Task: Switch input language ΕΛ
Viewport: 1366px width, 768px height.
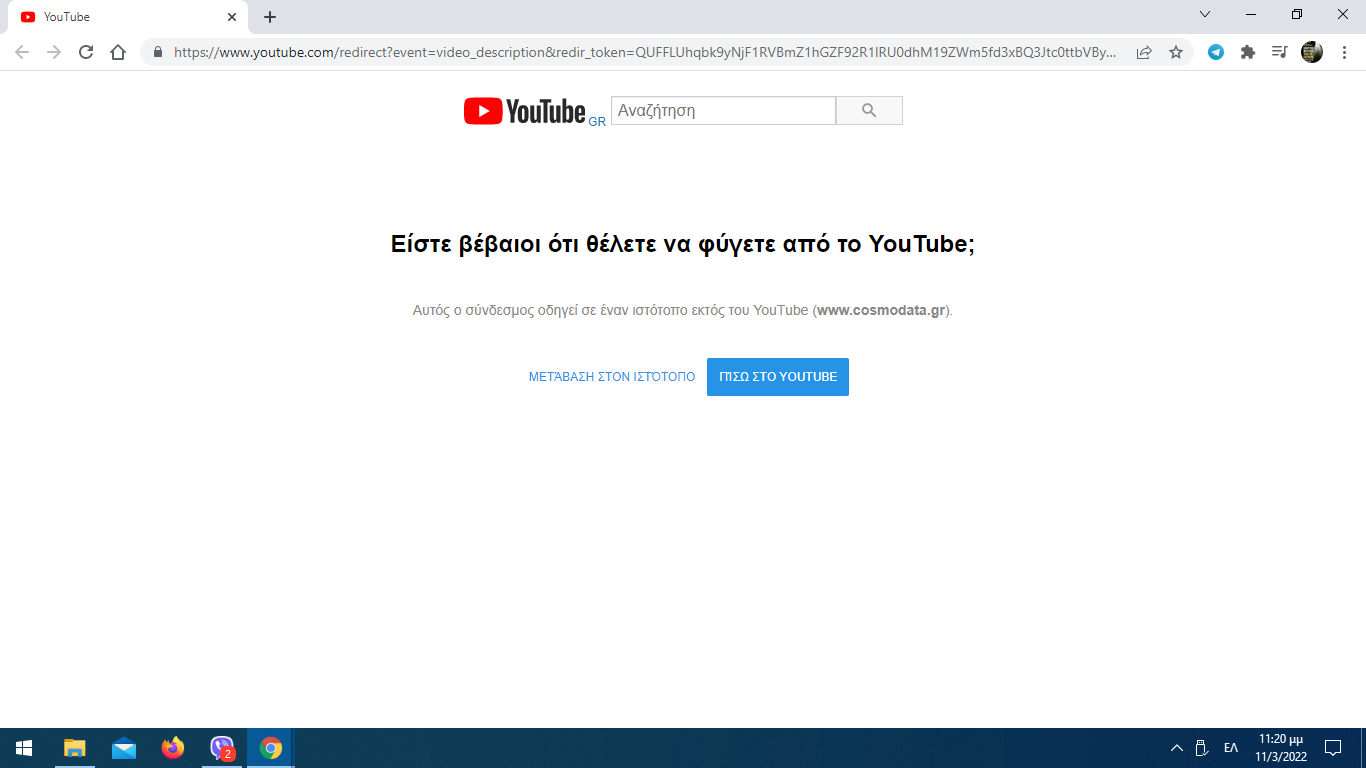Action: [1231, 748]
